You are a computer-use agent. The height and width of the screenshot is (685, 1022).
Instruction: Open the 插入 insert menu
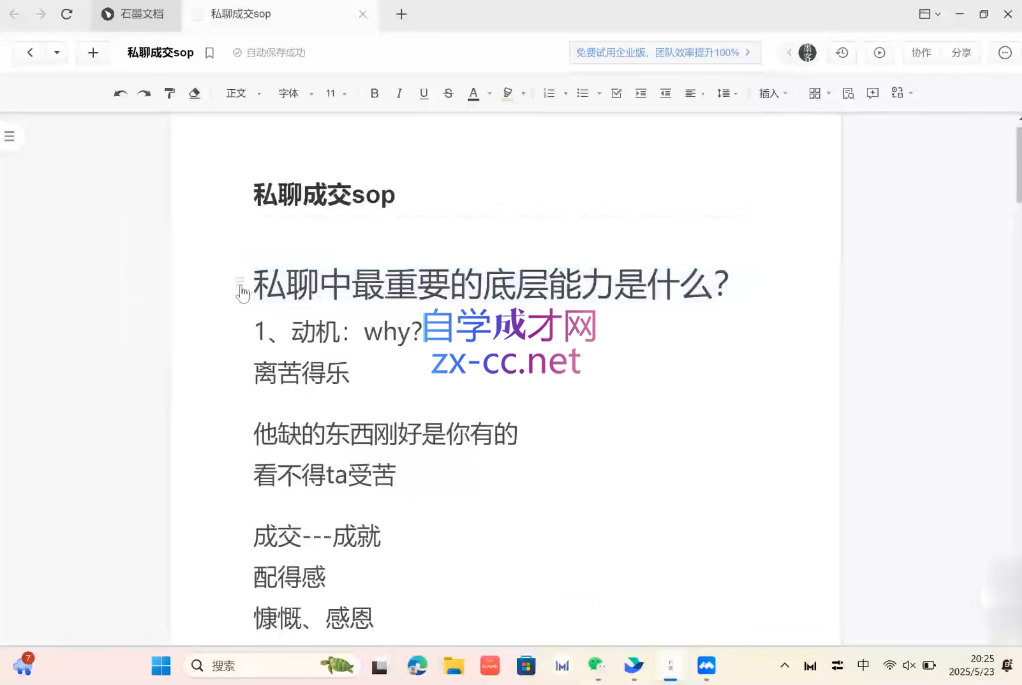(x=773, y=93)
